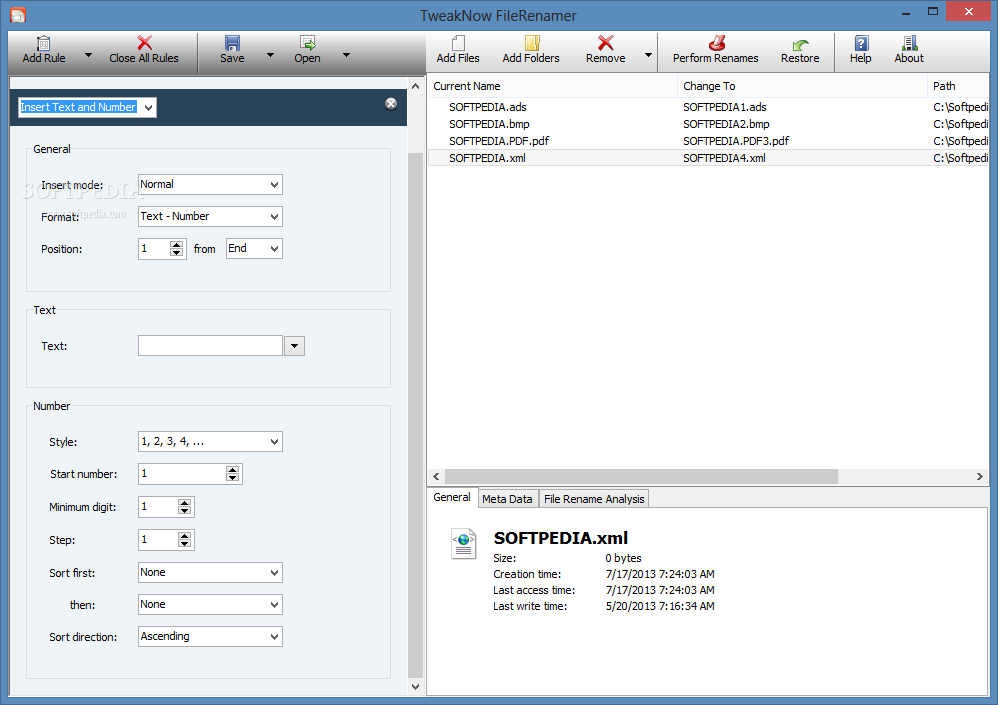Image resolution: width=998 pixels, height=705 pixels.
Task: Close the Insert Text and Number rule
Action: point(391,104)
